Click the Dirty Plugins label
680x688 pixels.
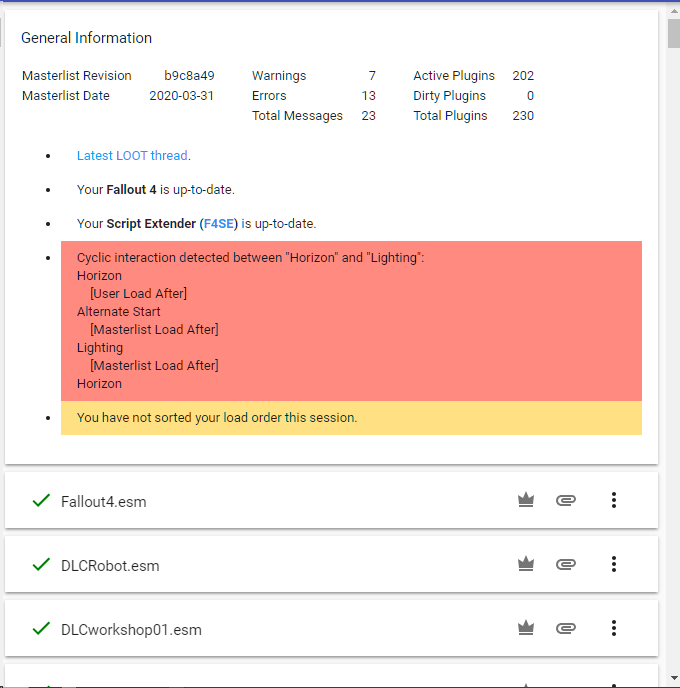449,96
